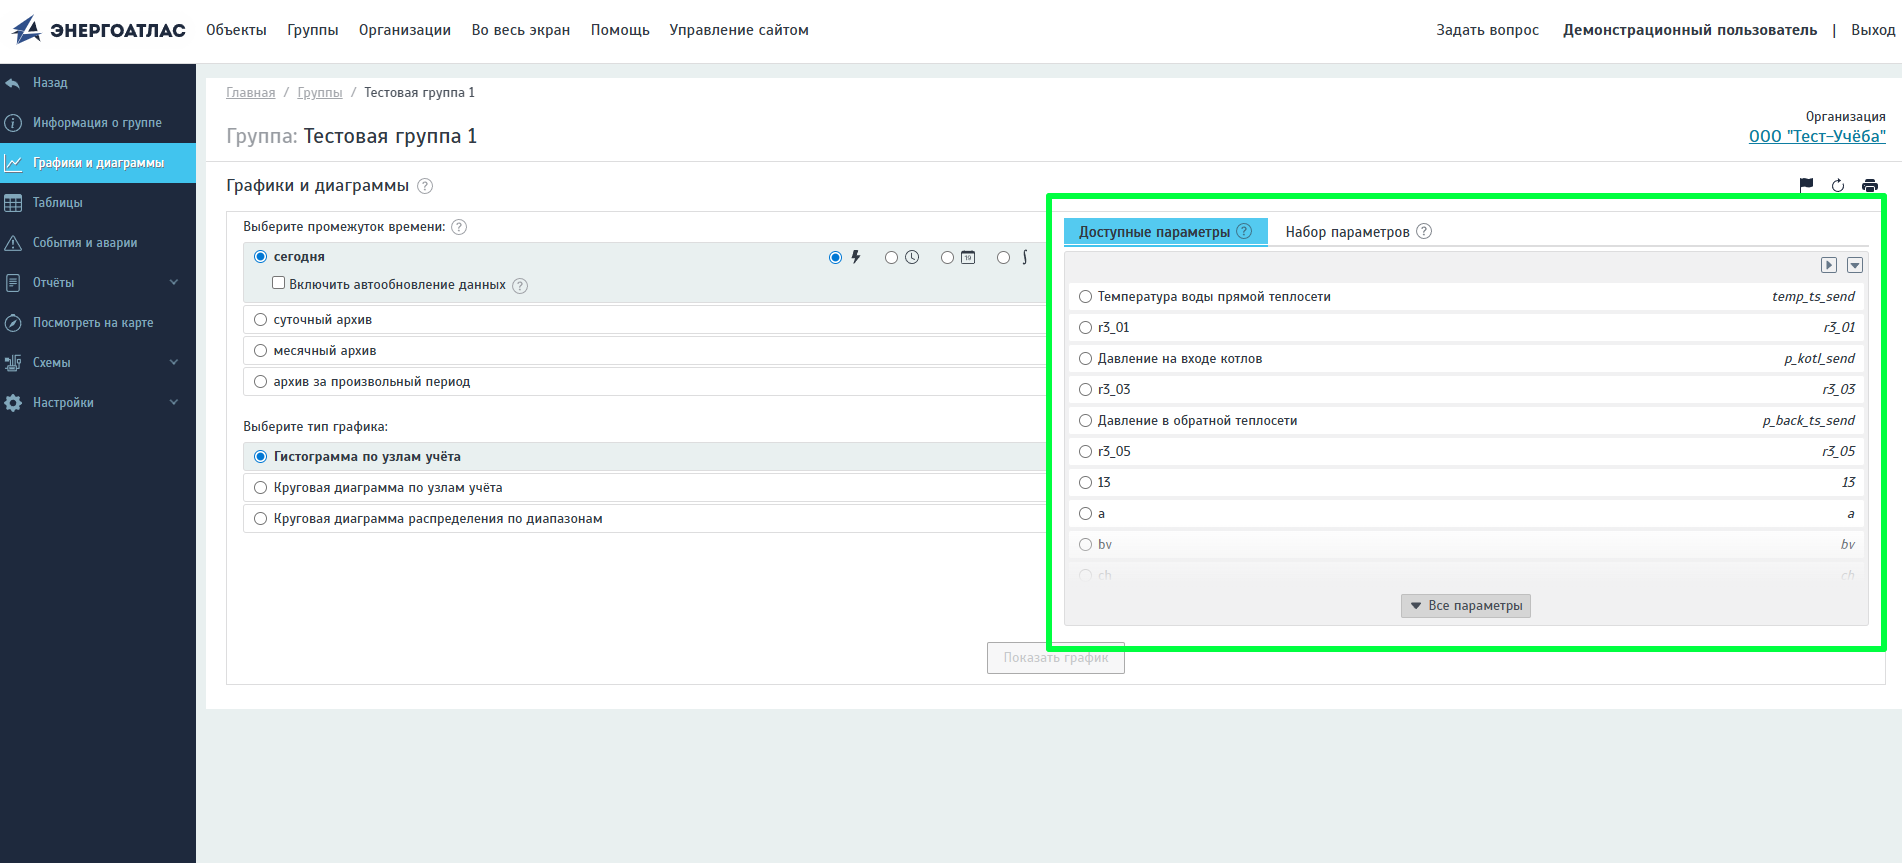Click the refresh icon near print

[x=1838, y=186]
